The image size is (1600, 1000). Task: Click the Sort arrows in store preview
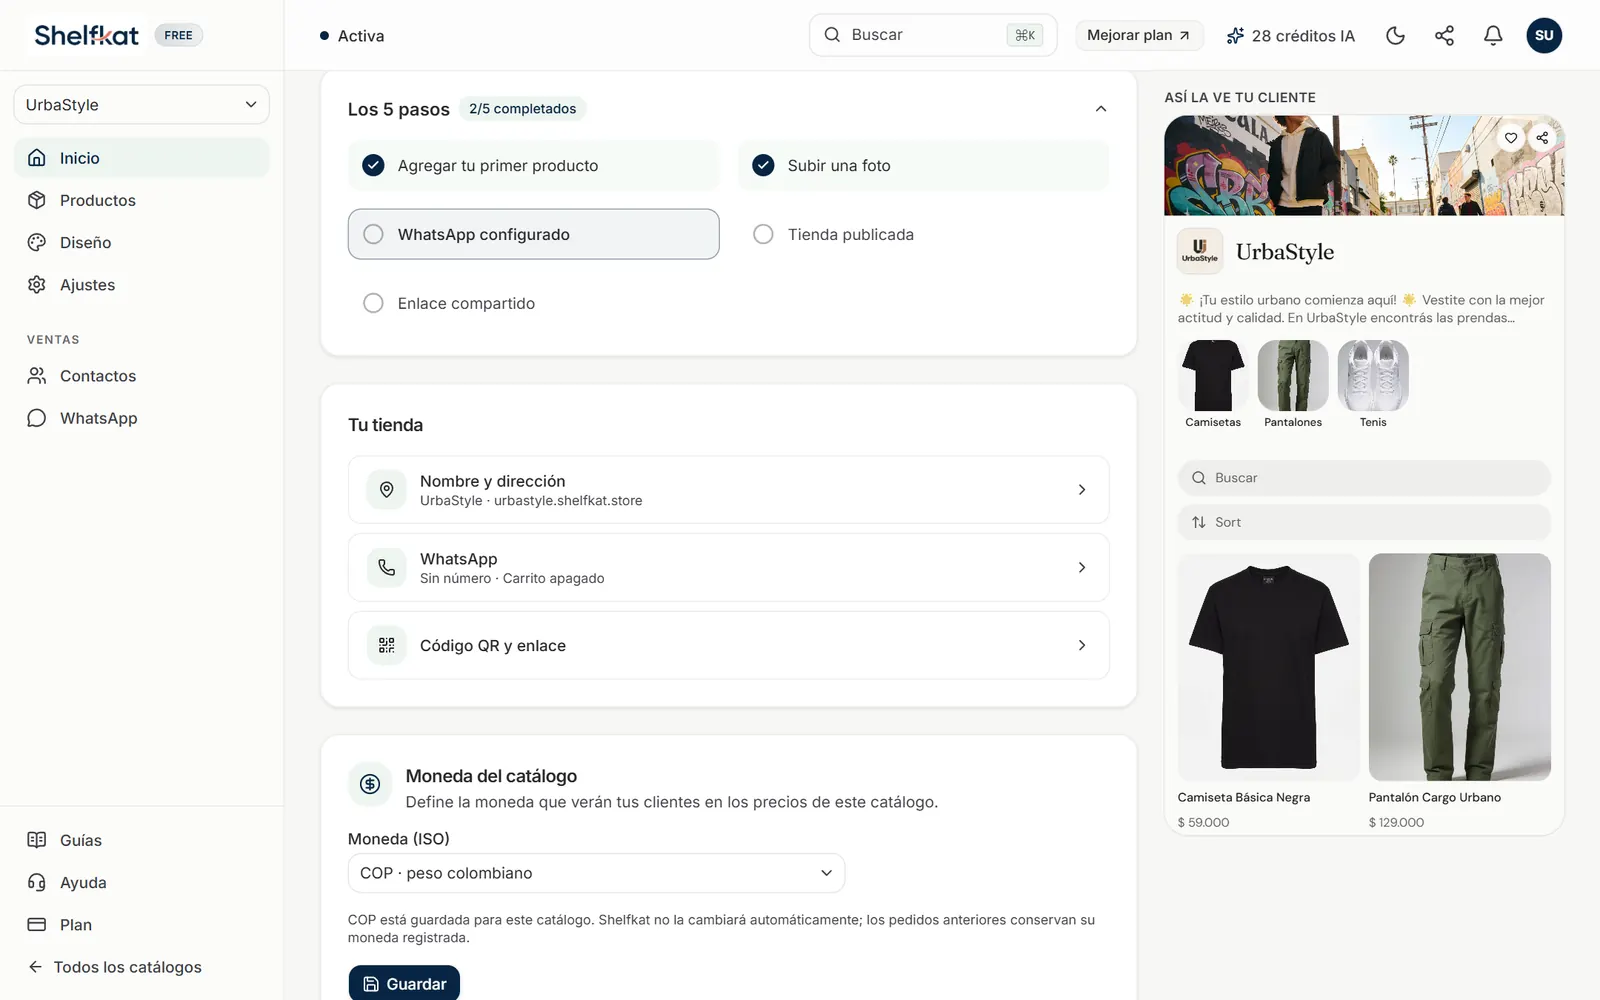click(1199, 522)
